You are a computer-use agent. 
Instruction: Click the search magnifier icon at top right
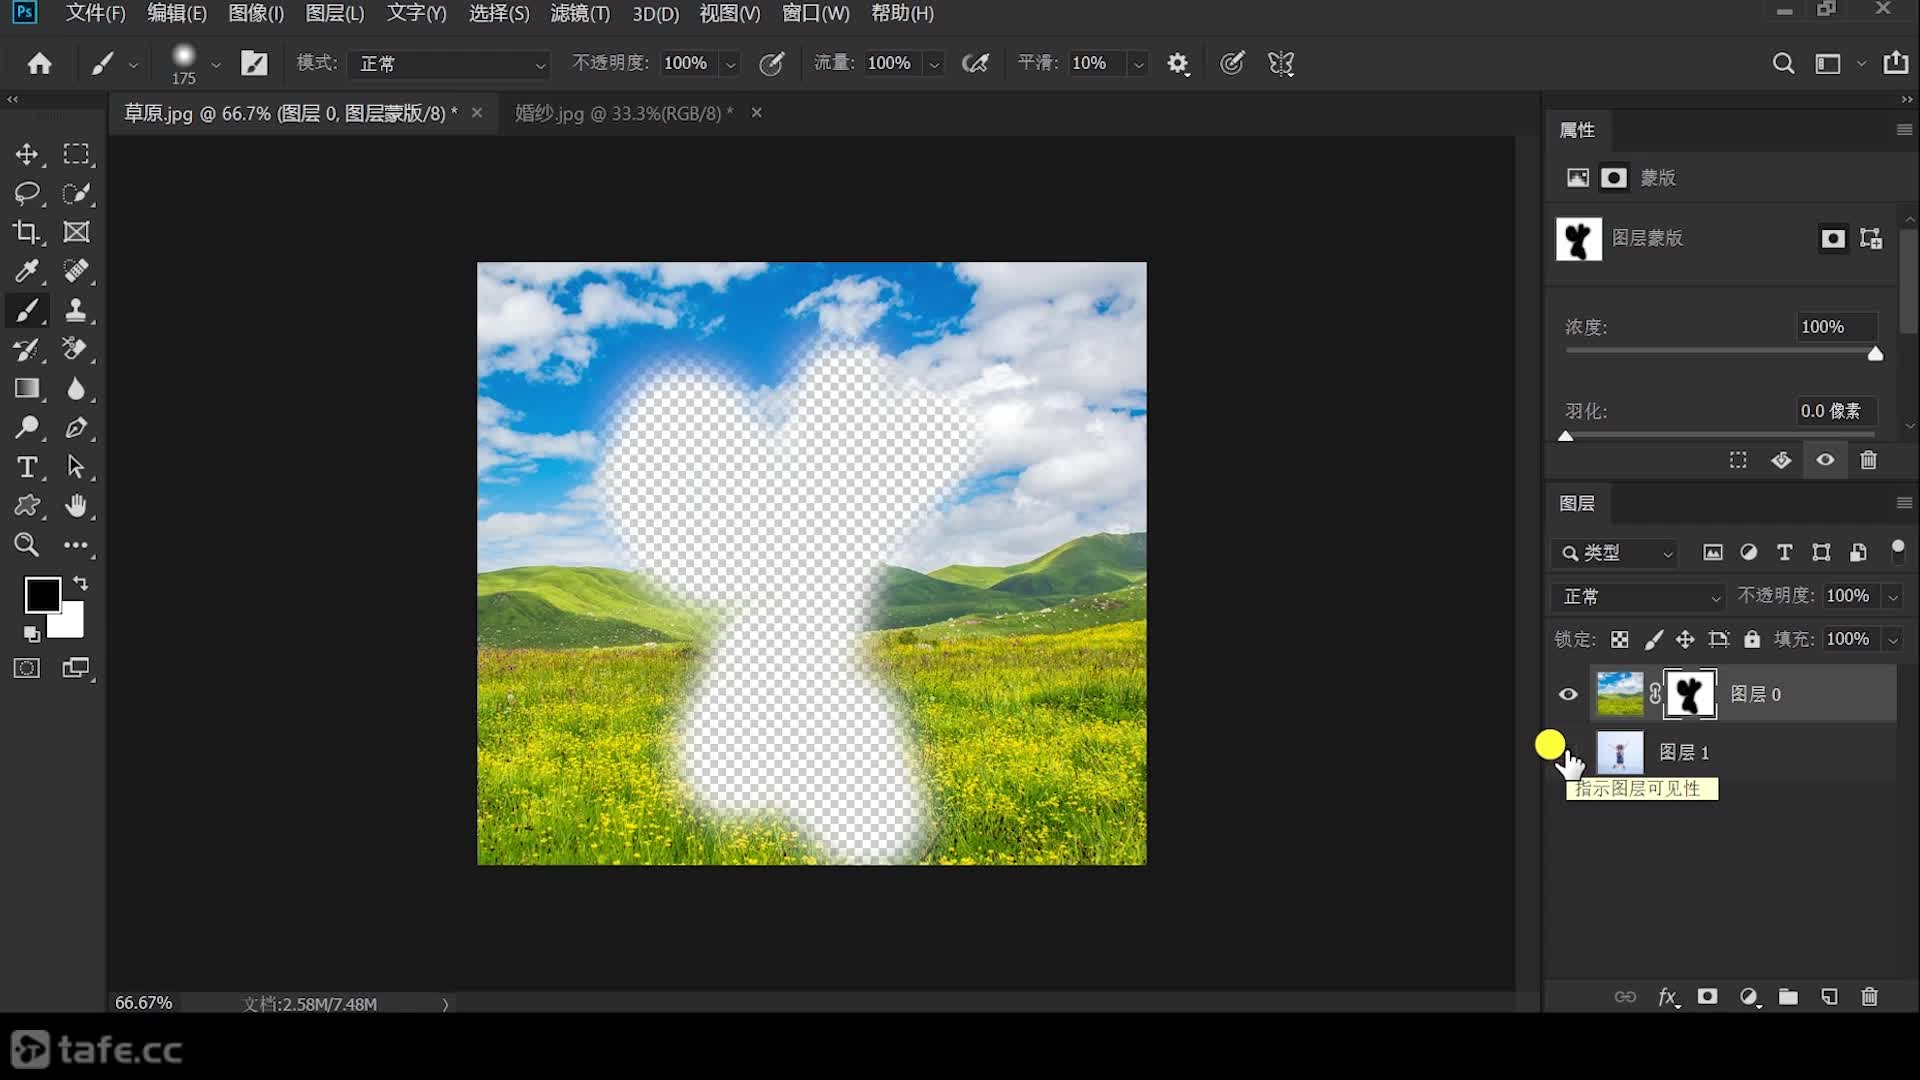tap(1783, 64)
